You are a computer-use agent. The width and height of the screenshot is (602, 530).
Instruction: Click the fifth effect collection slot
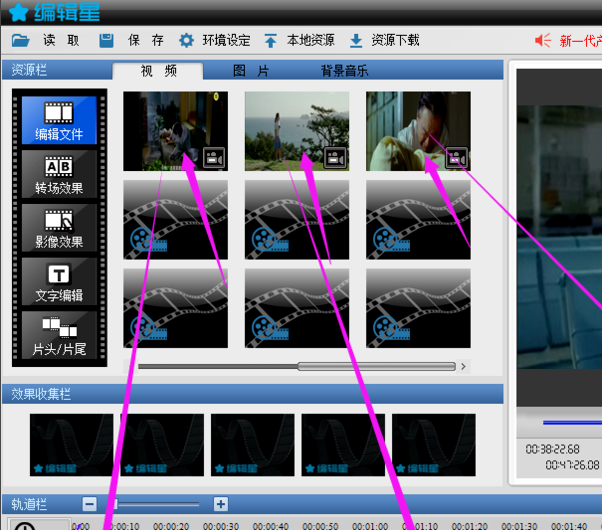[434, 445]
